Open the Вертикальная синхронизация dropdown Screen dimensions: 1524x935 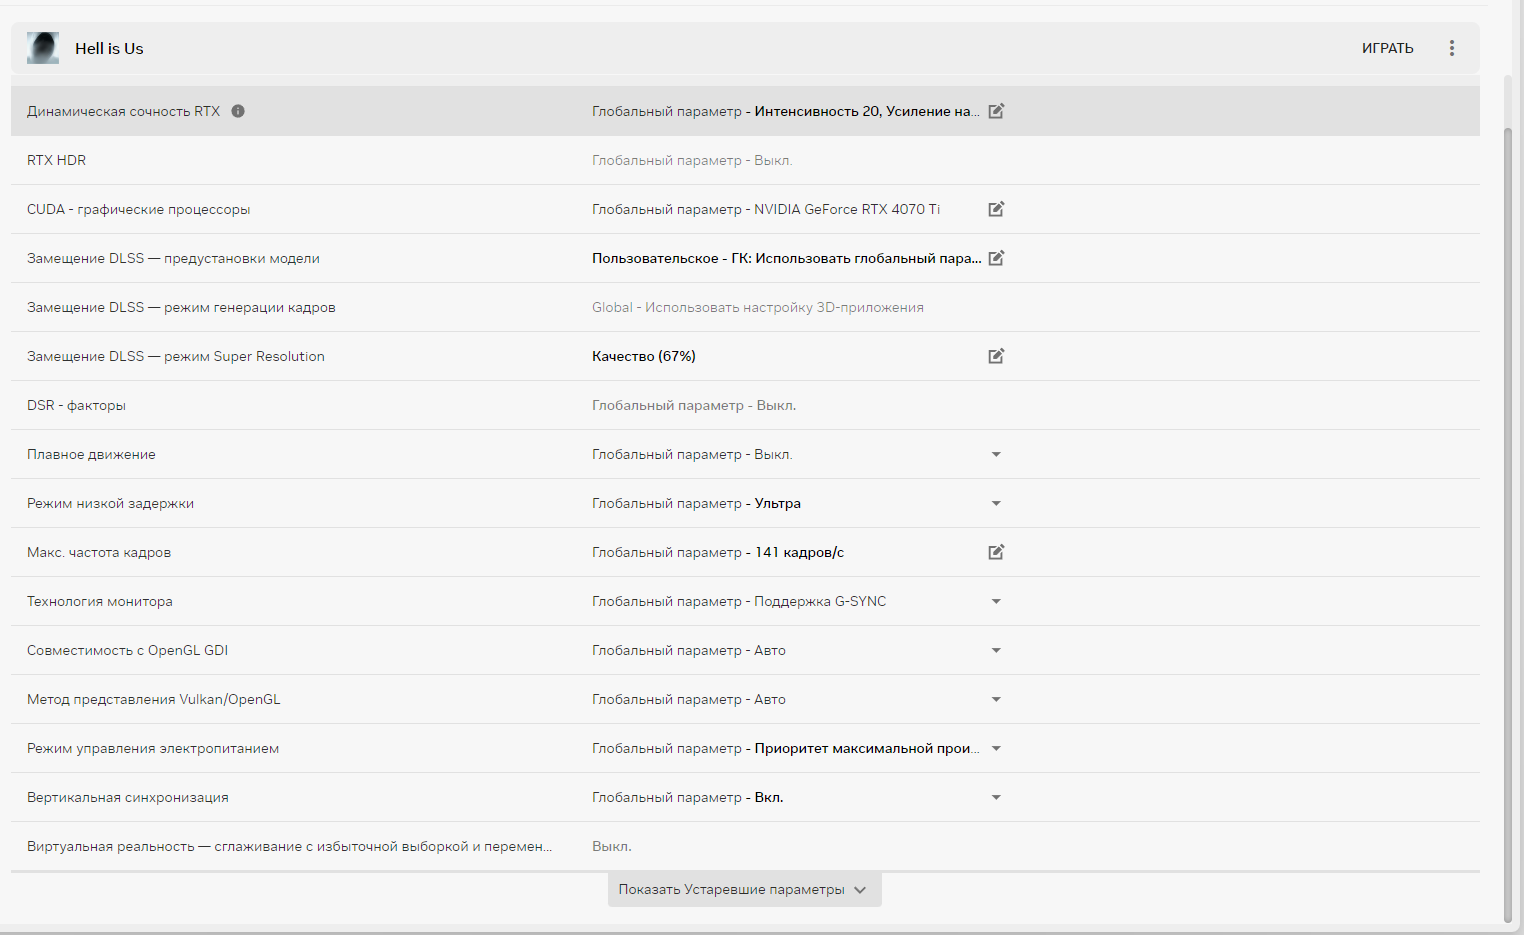tap(996, 797)
